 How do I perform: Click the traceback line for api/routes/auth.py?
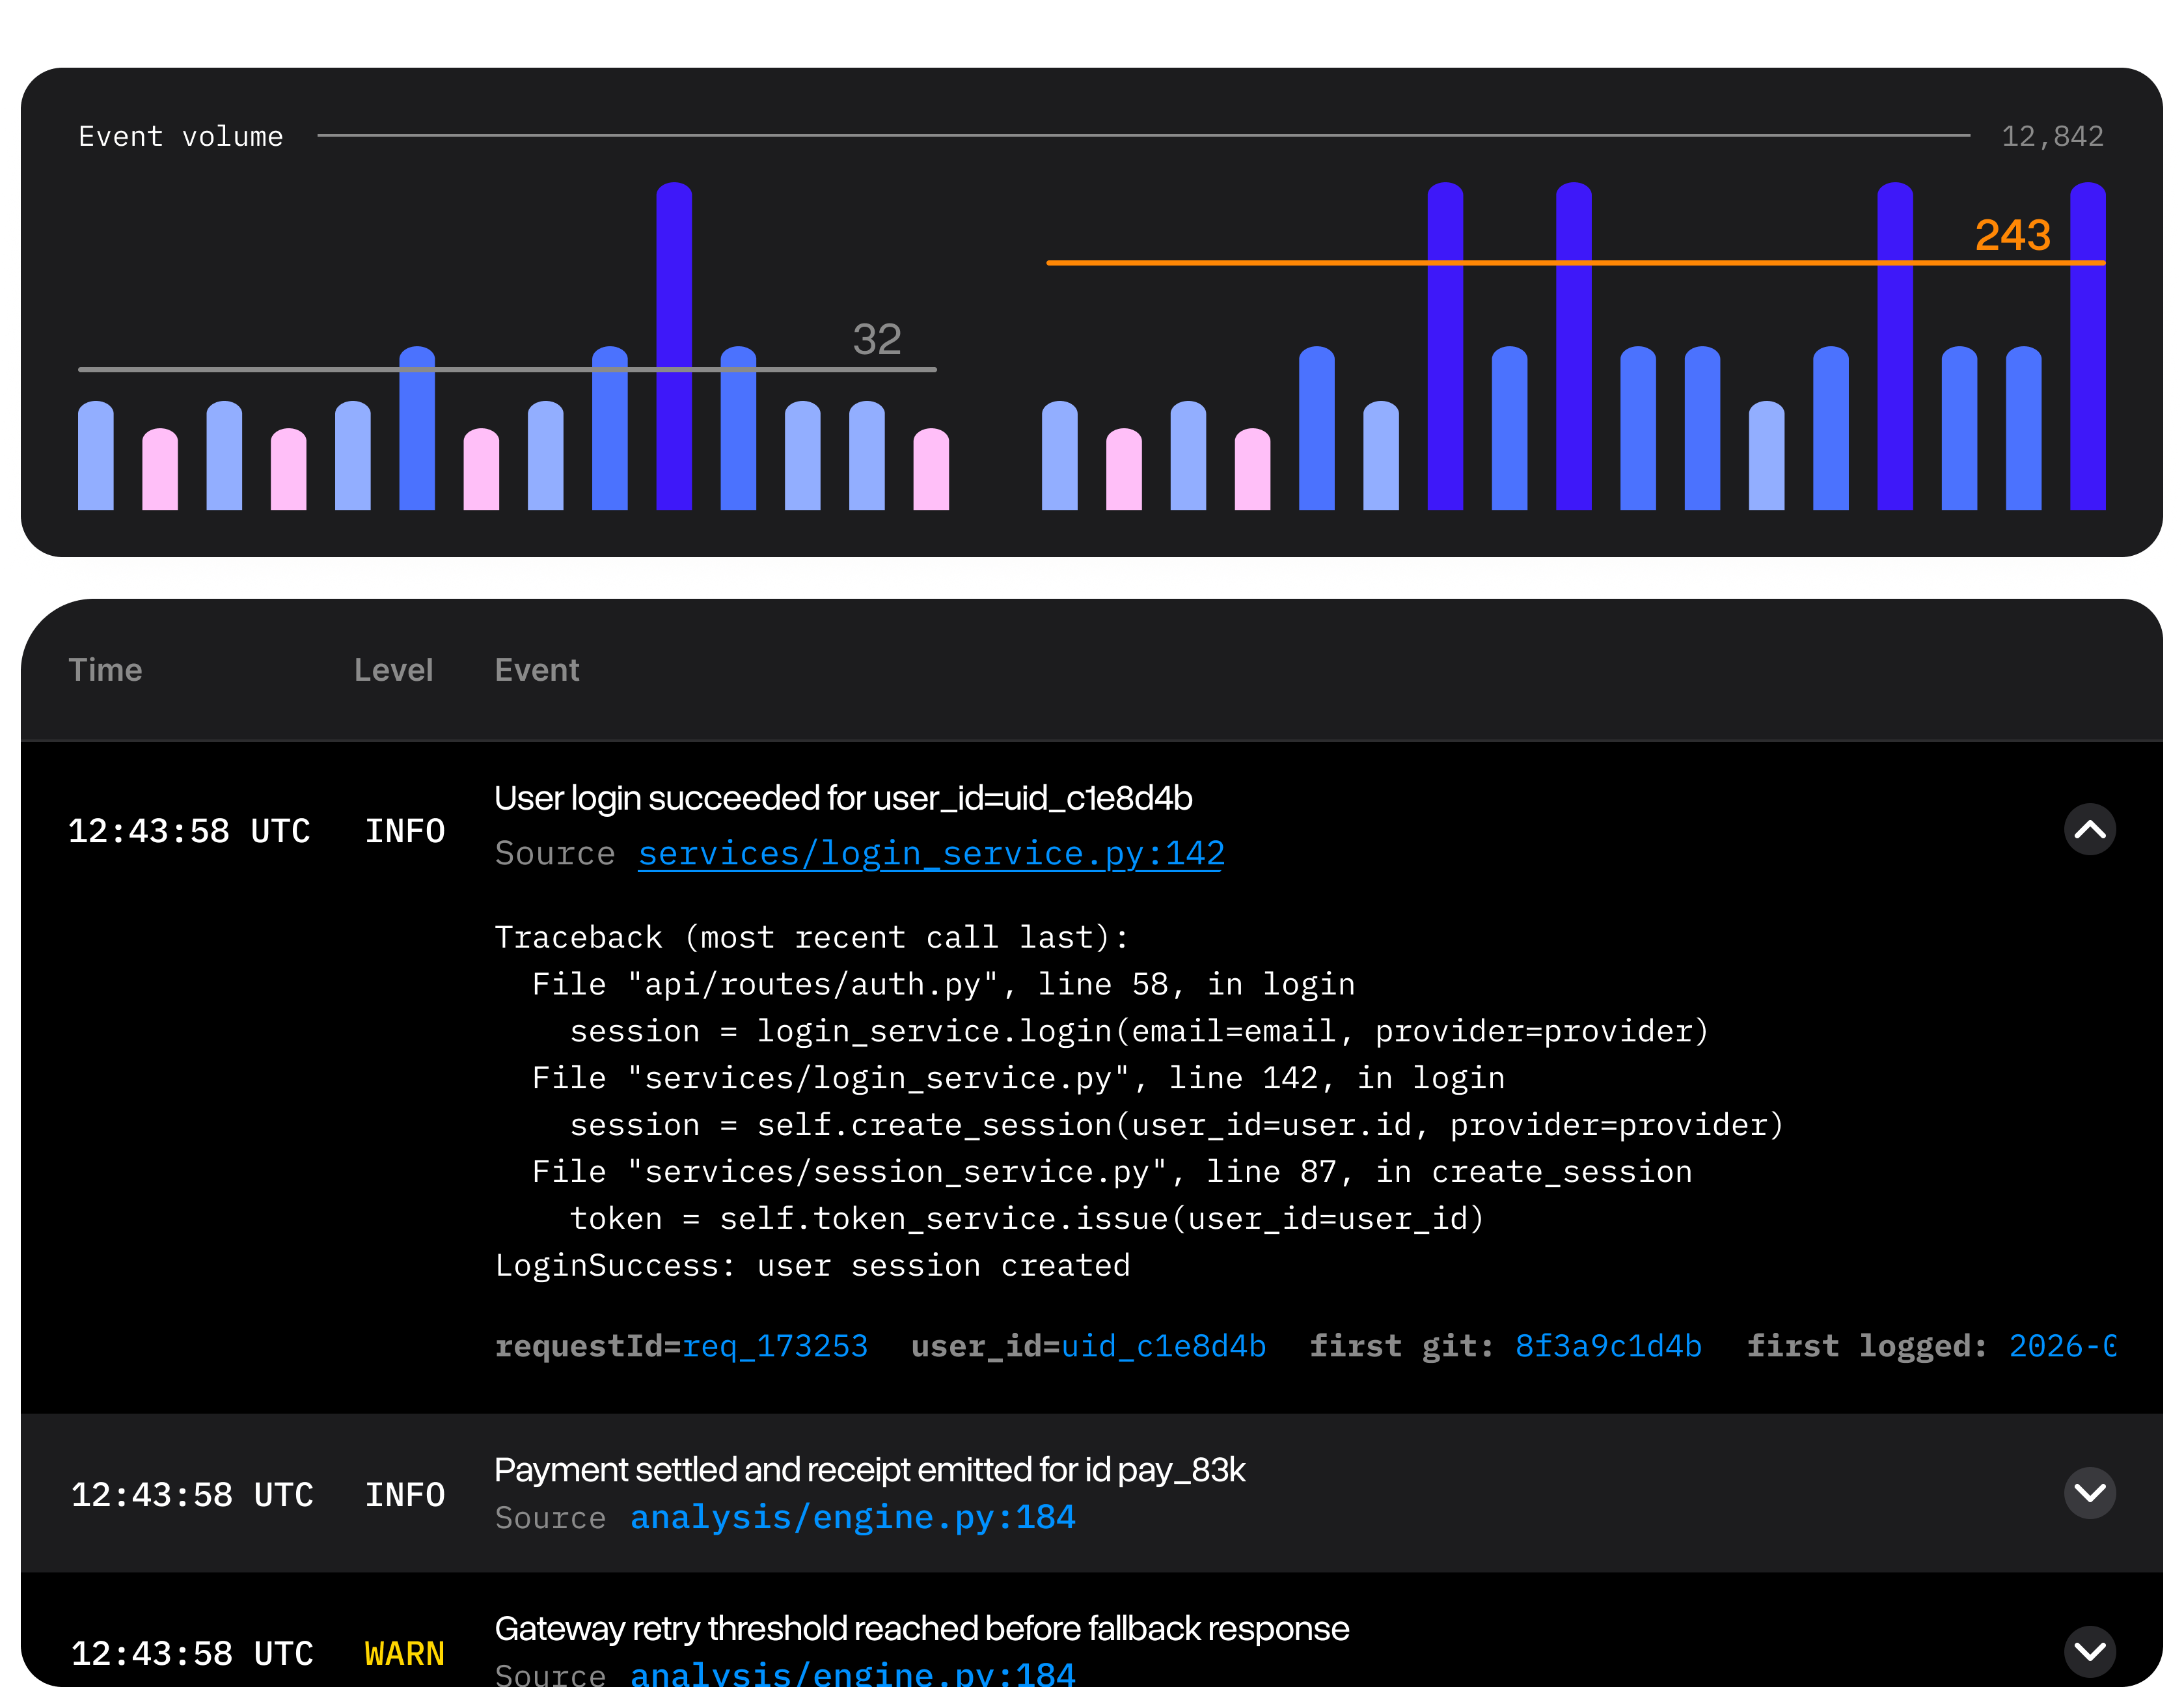click(x=943, y=984)
